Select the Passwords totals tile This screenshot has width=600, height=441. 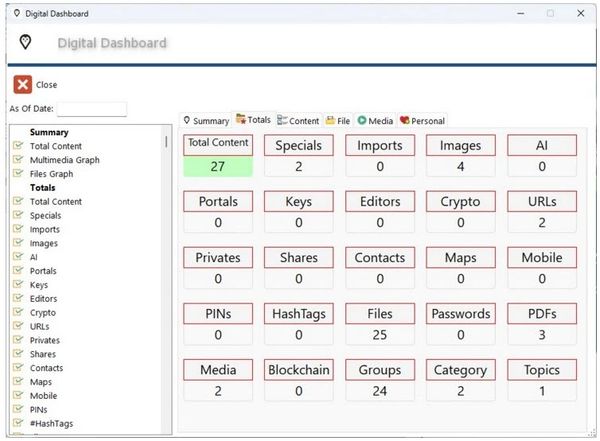tap(461, 314)
